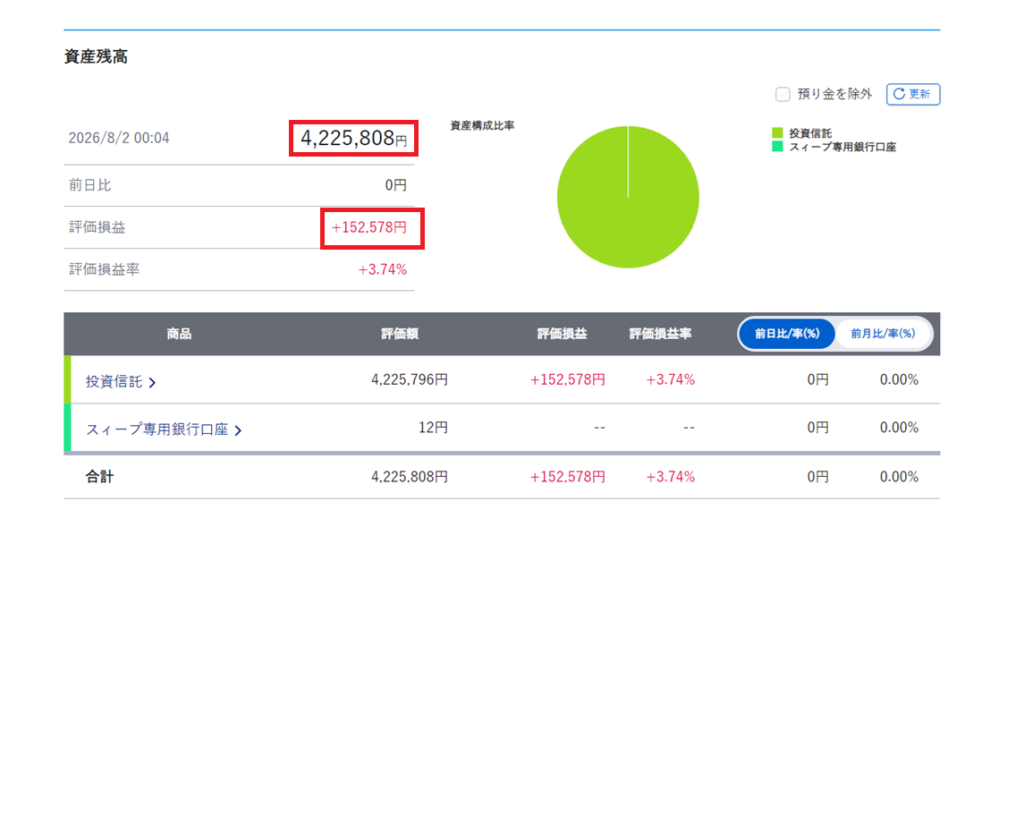Click the 評価損益 column header
This screenshot has width=1024, height=833.
click(562, 334)
